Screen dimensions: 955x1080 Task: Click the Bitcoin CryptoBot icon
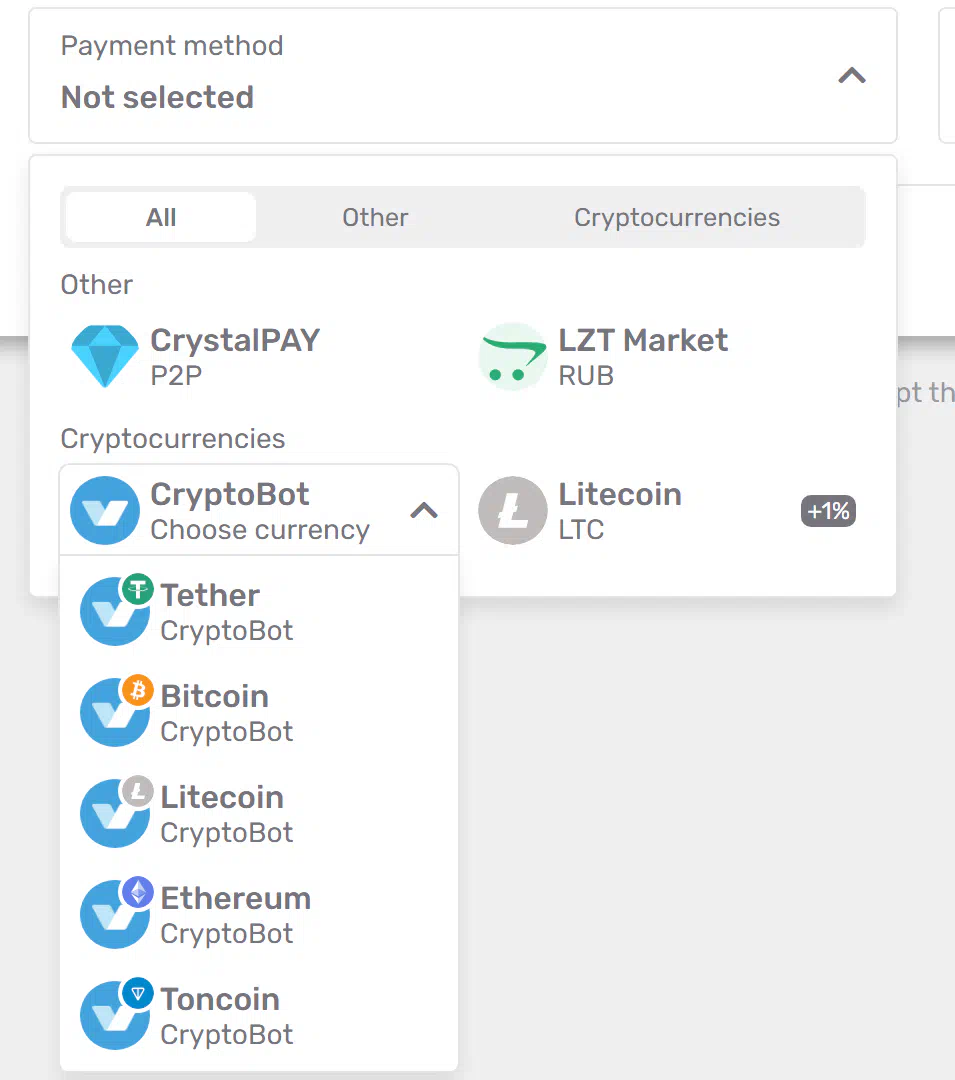coord(116,710)
